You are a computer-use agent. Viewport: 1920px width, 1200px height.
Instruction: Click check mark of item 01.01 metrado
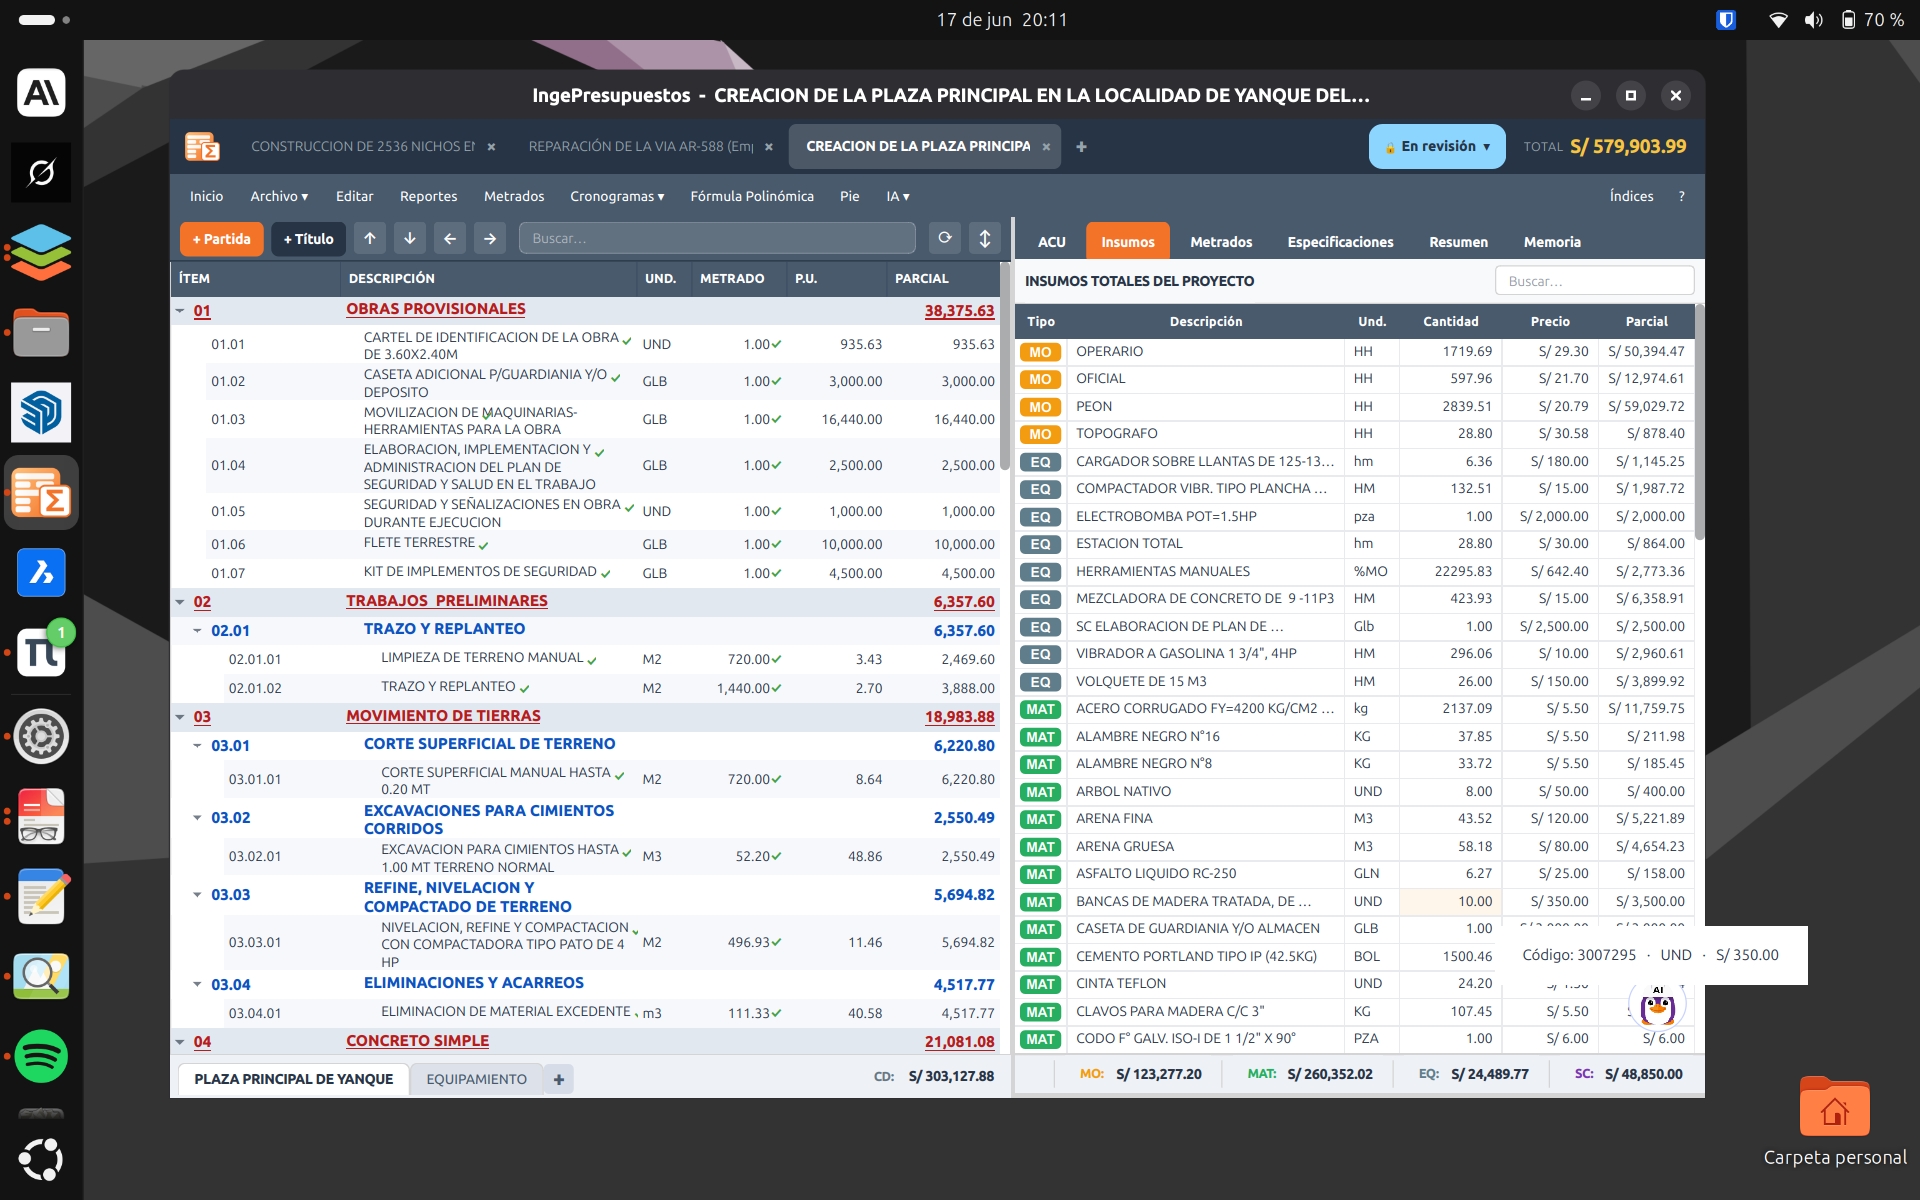click(776, 345)
